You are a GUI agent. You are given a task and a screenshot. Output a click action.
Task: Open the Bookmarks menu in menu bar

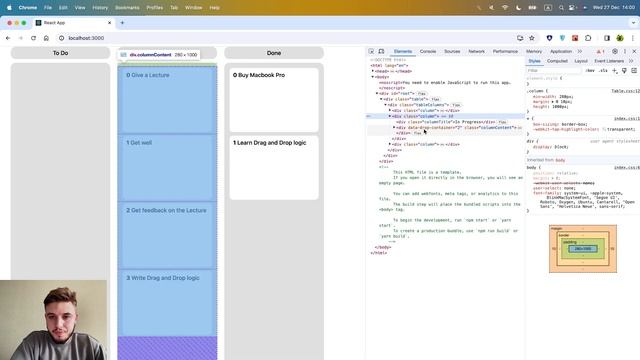point(127,7)
